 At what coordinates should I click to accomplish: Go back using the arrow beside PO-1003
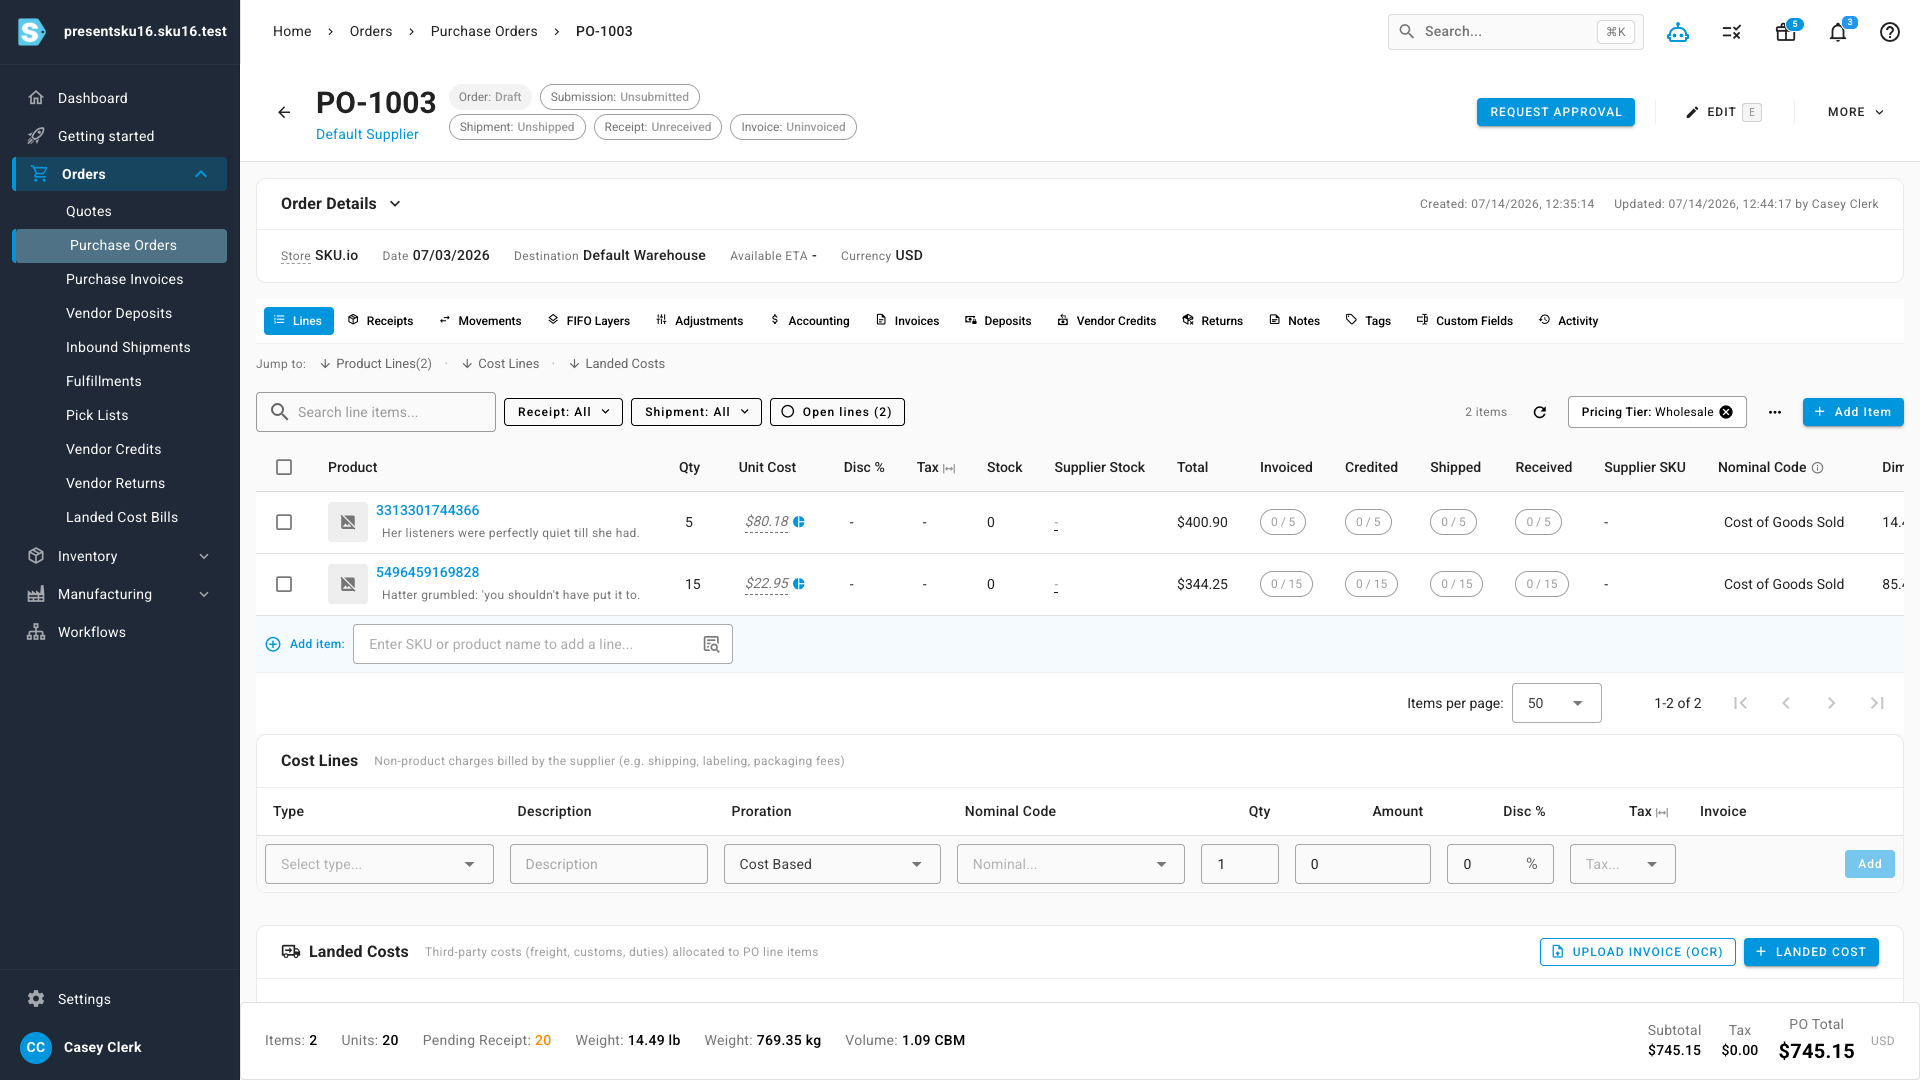point(284,112)
